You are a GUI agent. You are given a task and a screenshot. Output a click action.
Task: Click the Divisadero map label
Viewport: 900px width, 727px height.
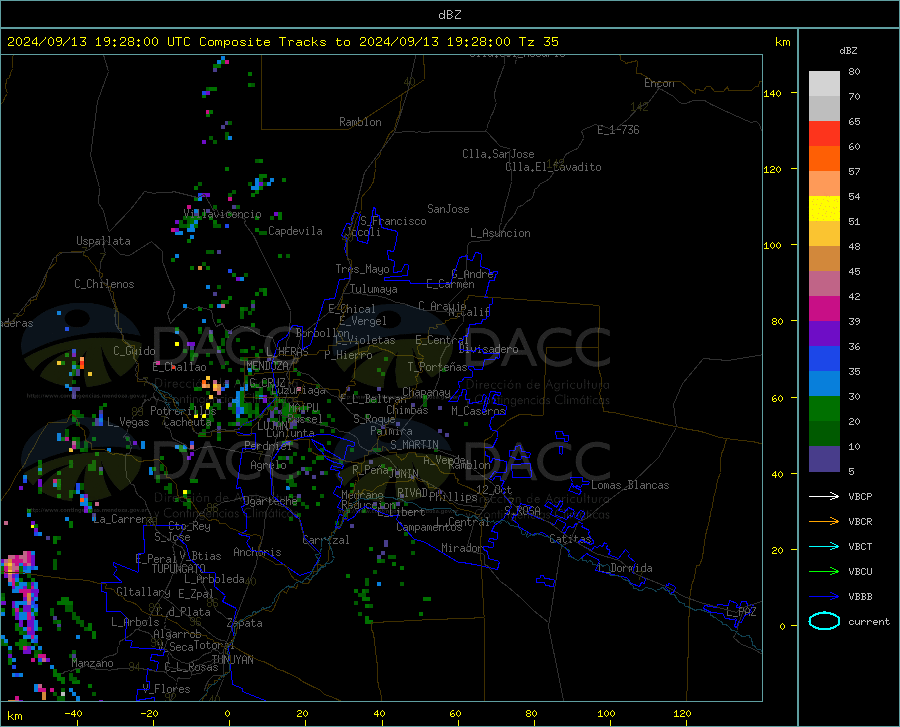click(x=488, y=349)
